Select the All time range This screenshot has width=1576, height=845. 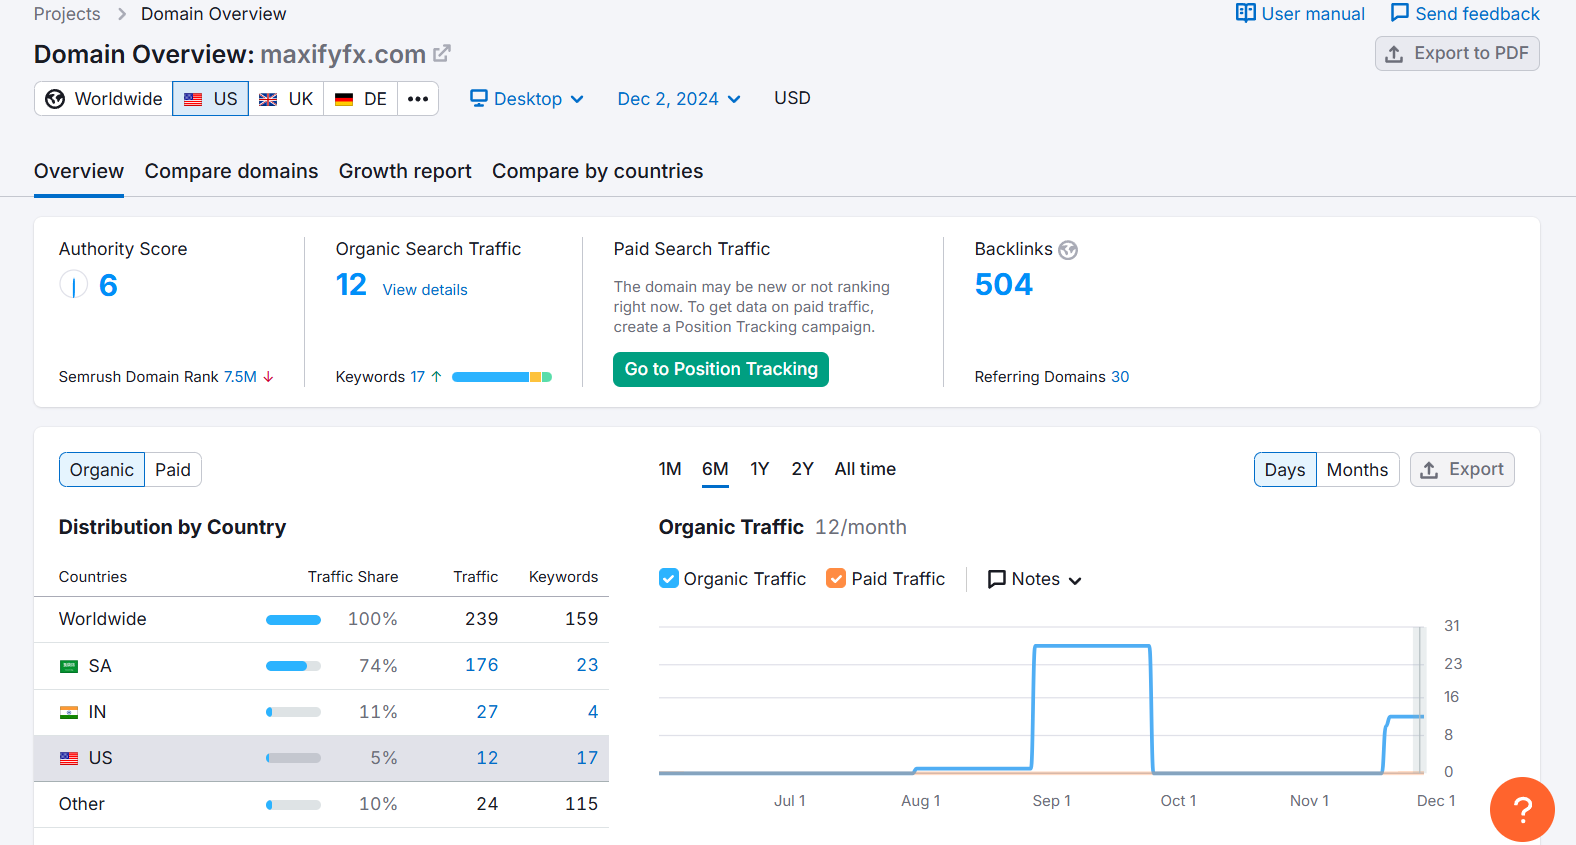click(x=865, y=469)
